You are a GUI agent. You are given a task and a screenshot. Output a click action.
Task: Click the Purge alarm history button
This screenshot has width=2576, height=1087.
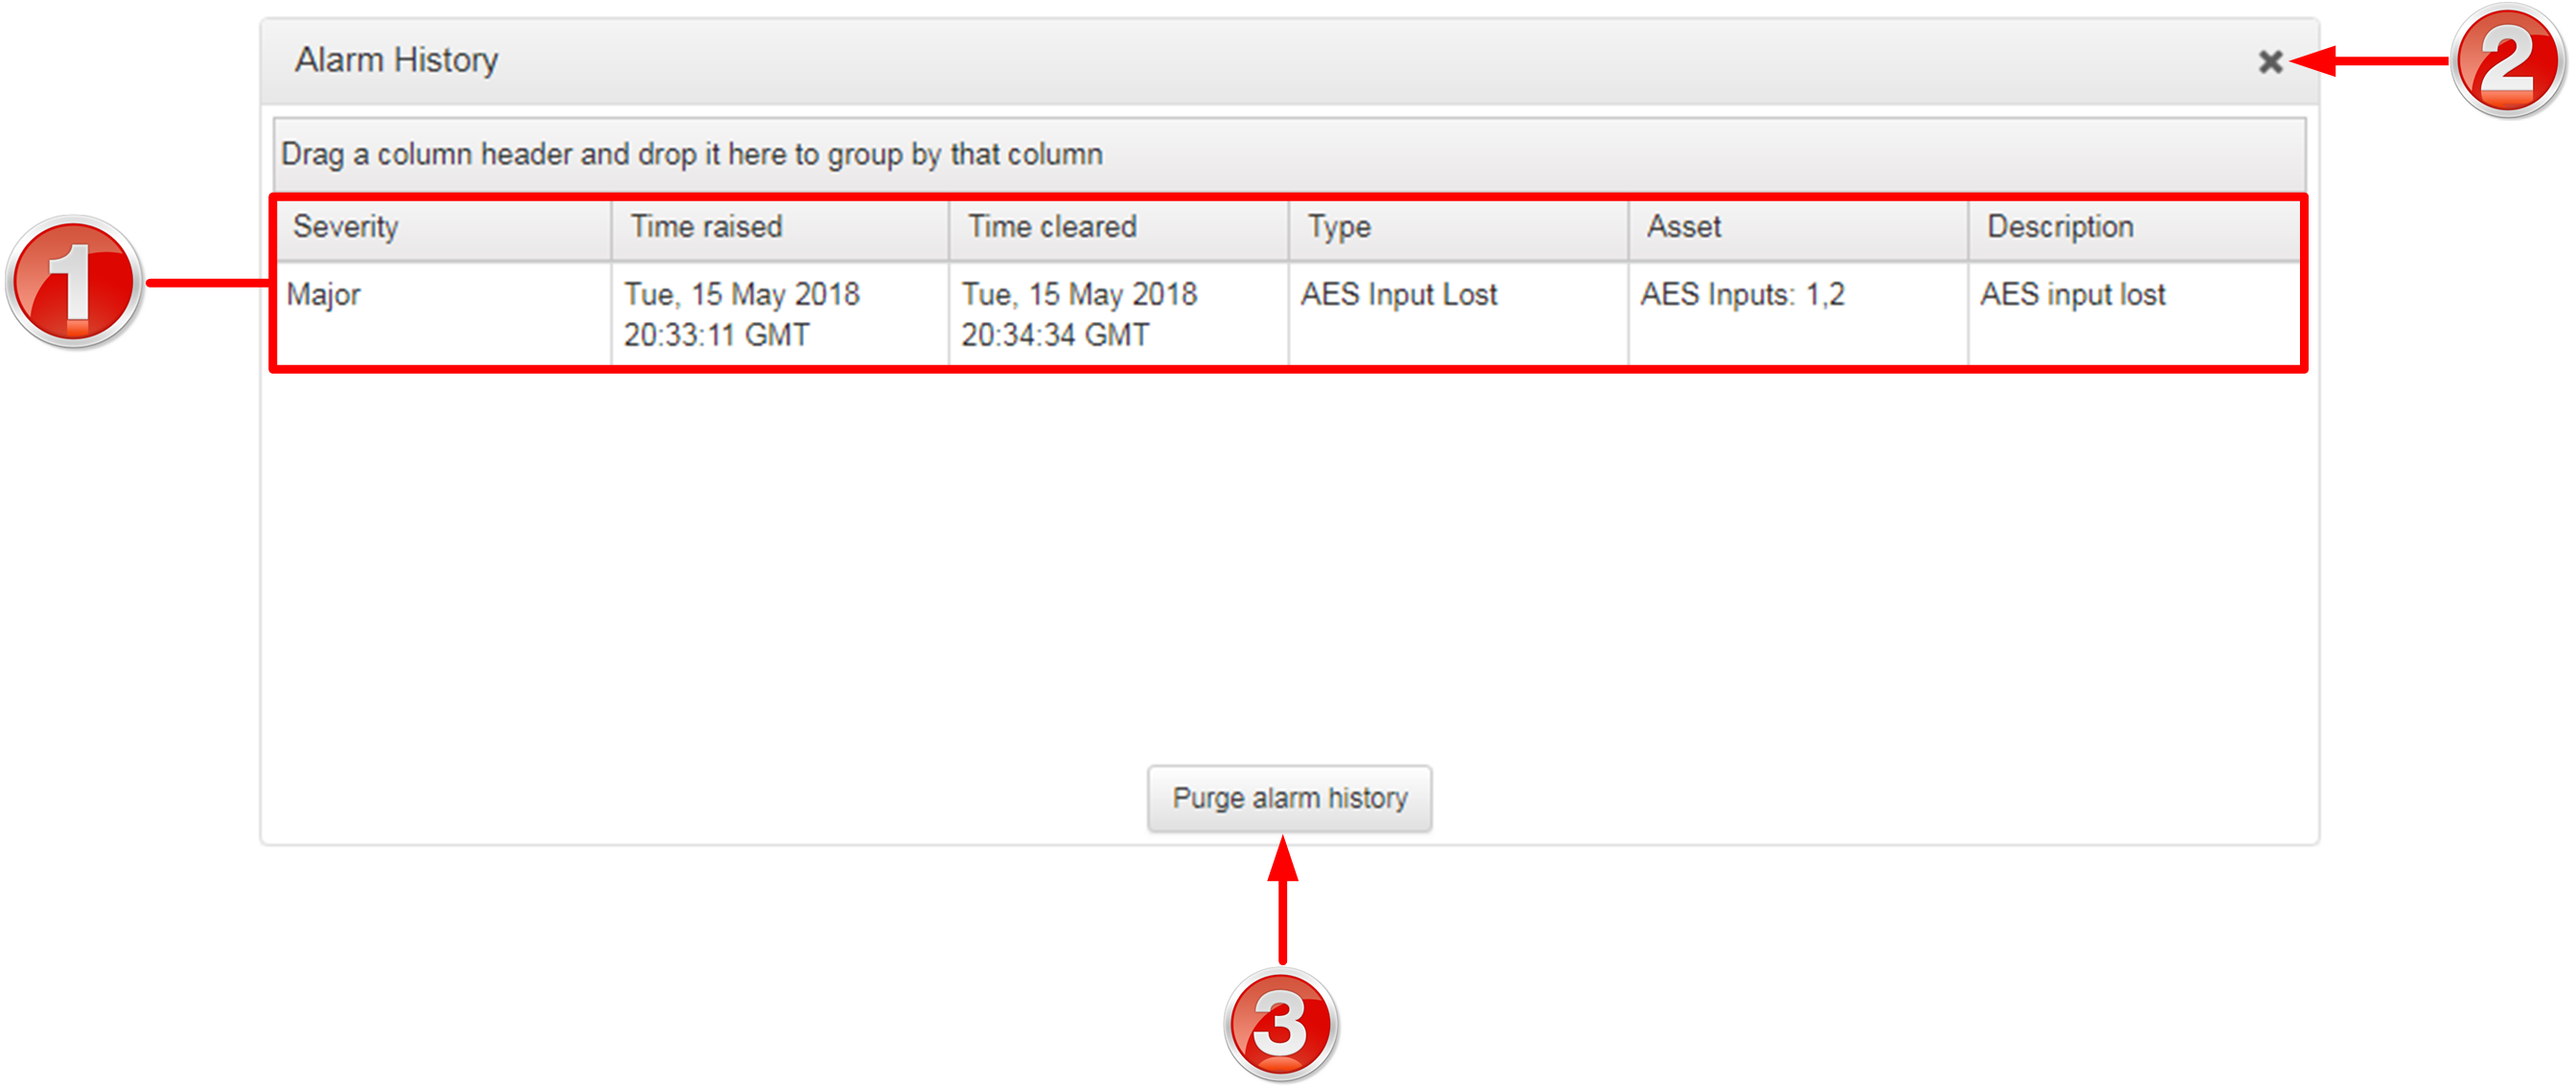pyautogui.click(x=1288, y=798)
